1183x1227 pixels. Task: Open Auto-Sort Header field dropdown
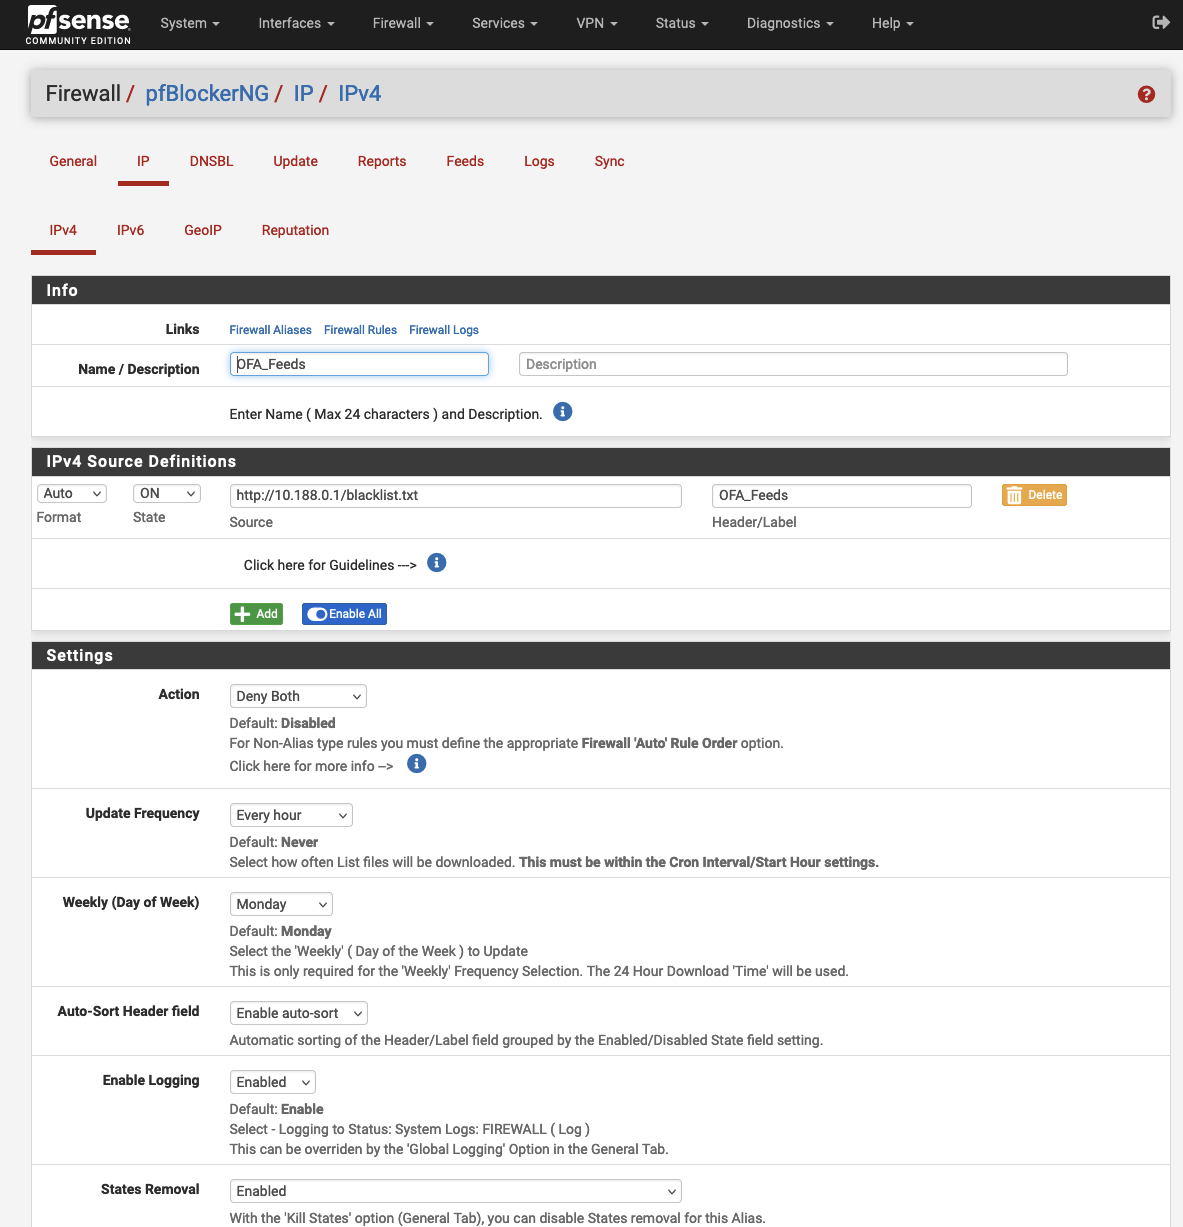[299, 1013]
